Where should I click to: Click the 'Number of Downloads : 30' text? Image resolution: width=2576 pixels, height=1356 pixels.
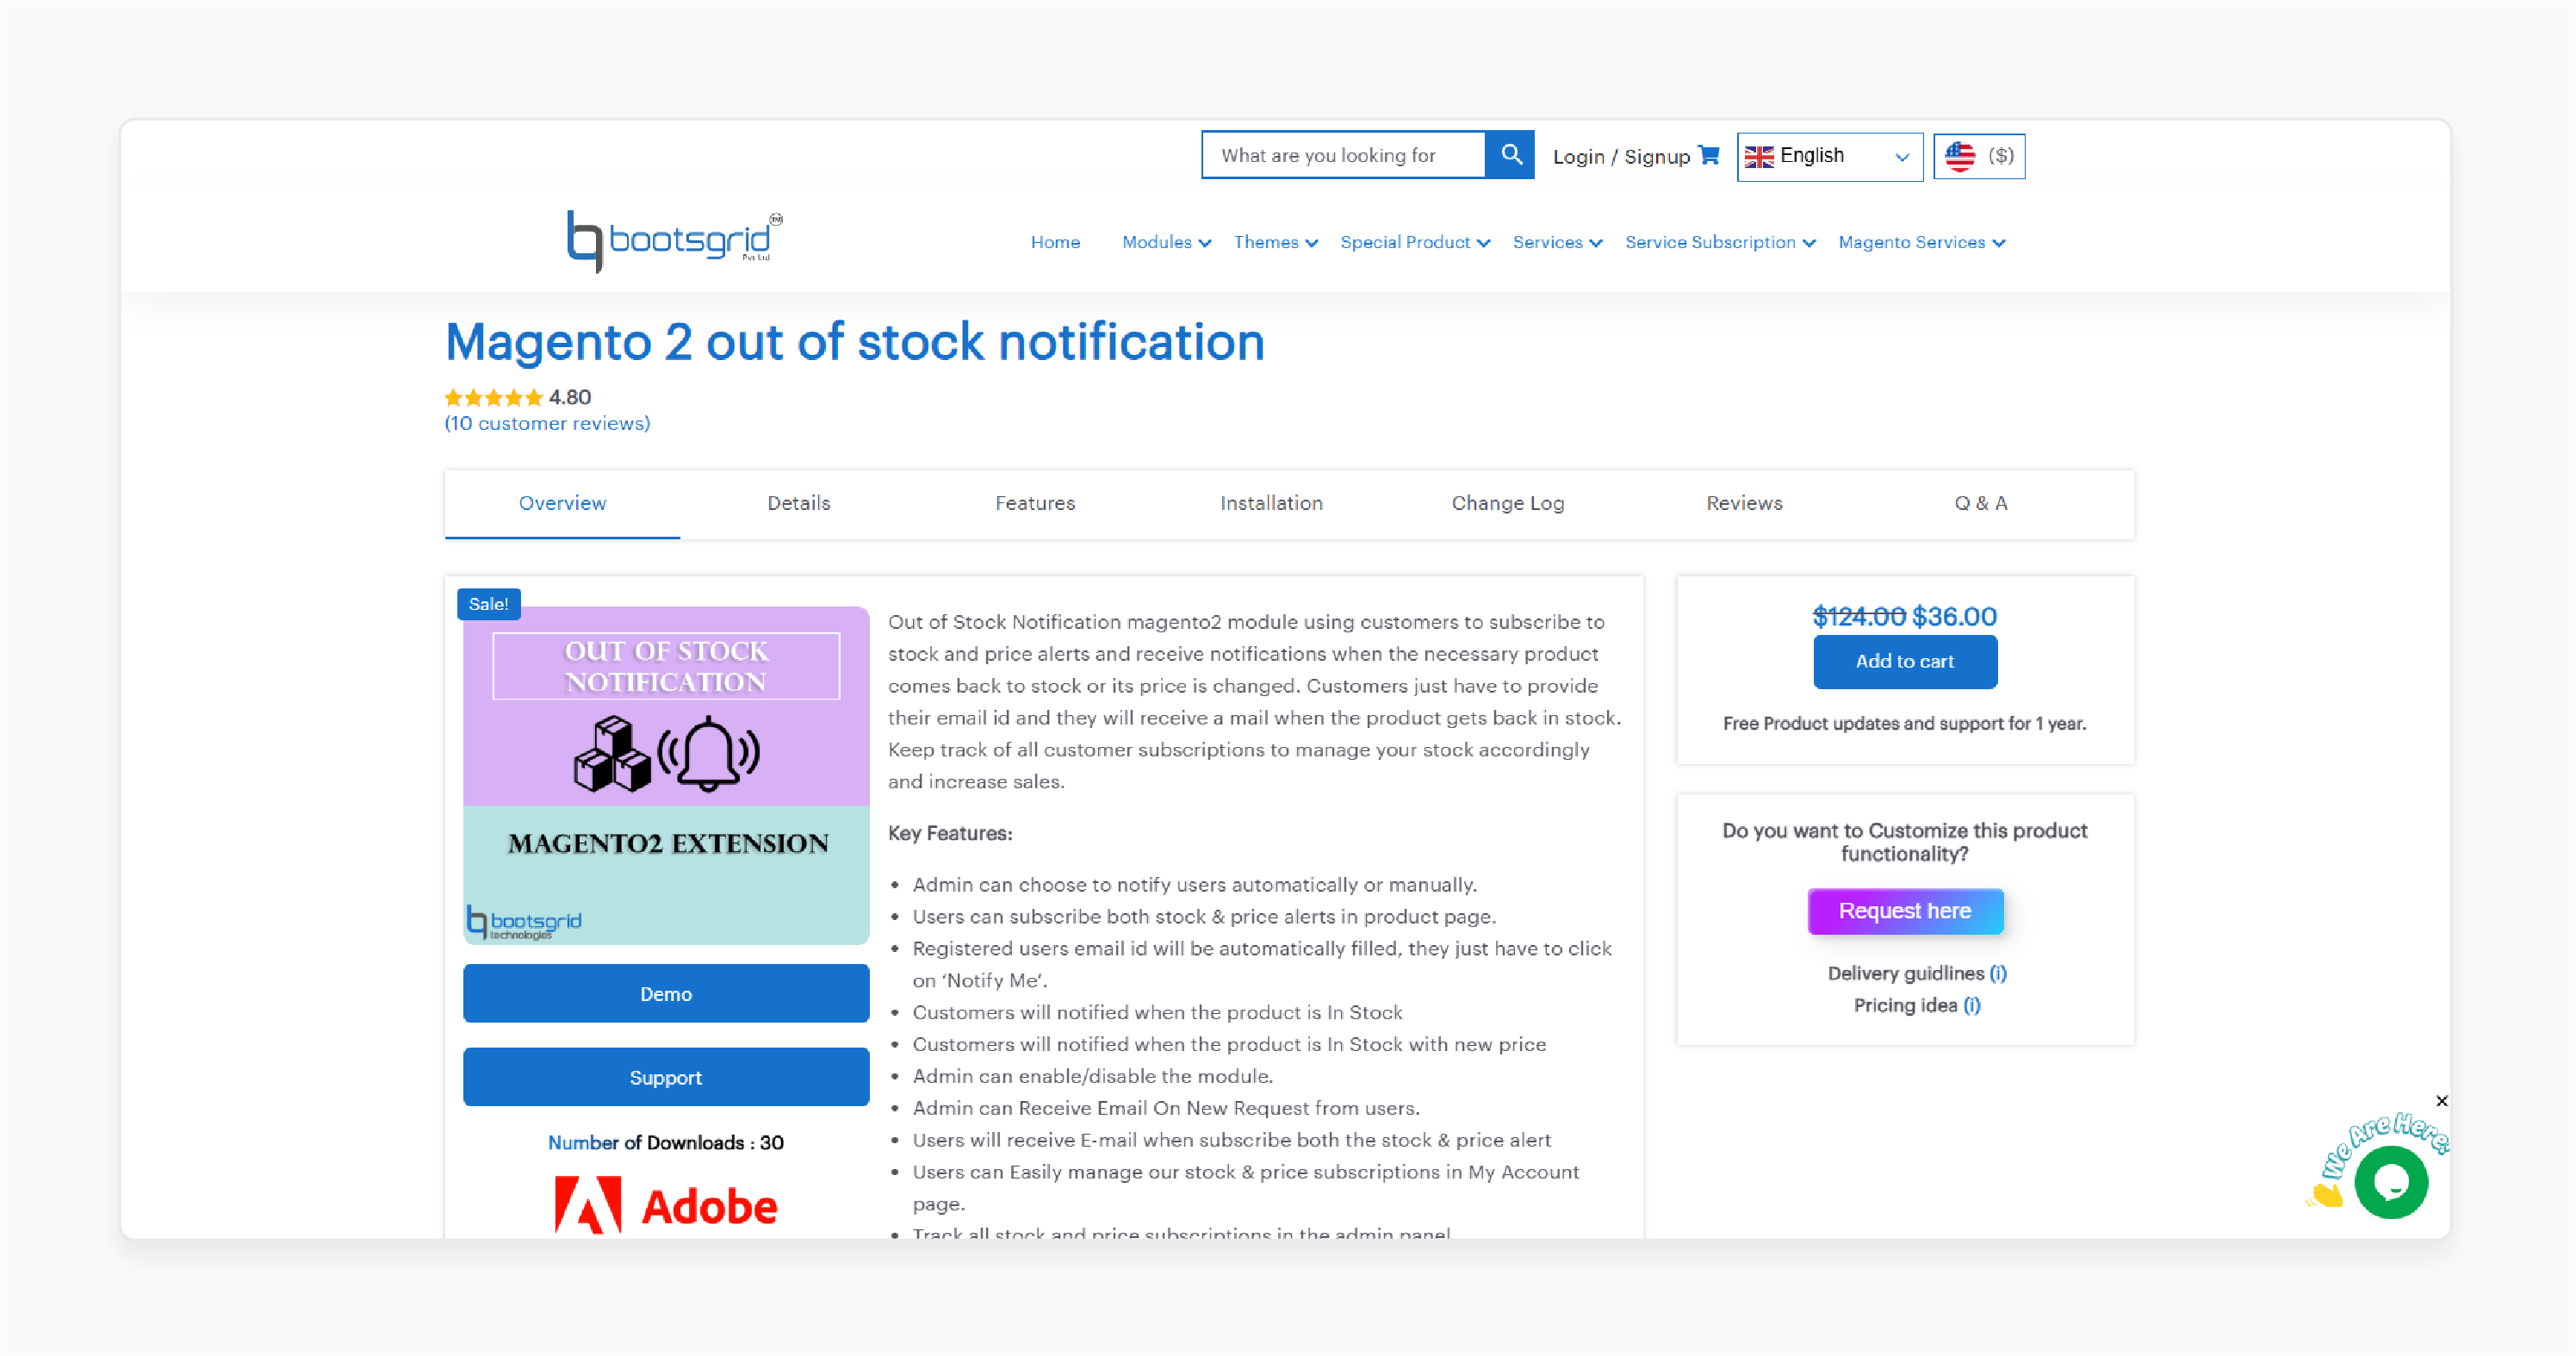point(666,1142)
